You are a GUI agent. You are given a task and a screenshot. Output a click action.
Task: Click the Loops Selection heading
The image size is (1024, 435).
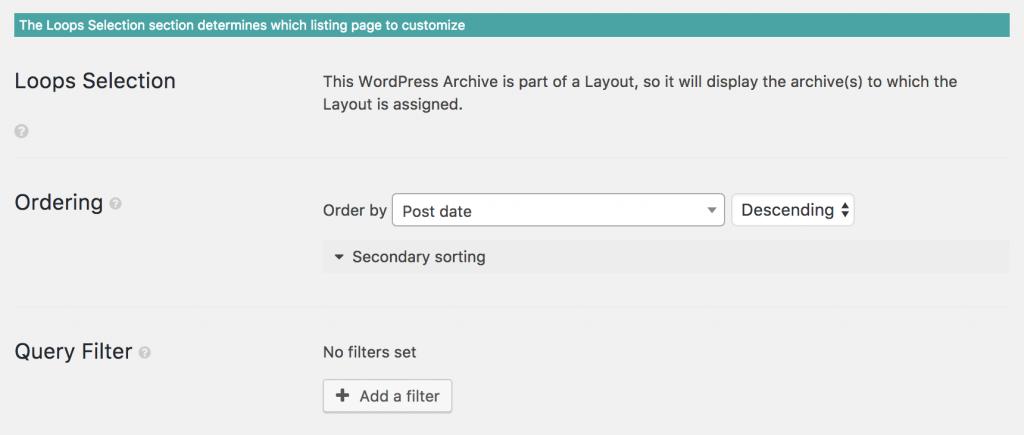(x=95, y=81)
